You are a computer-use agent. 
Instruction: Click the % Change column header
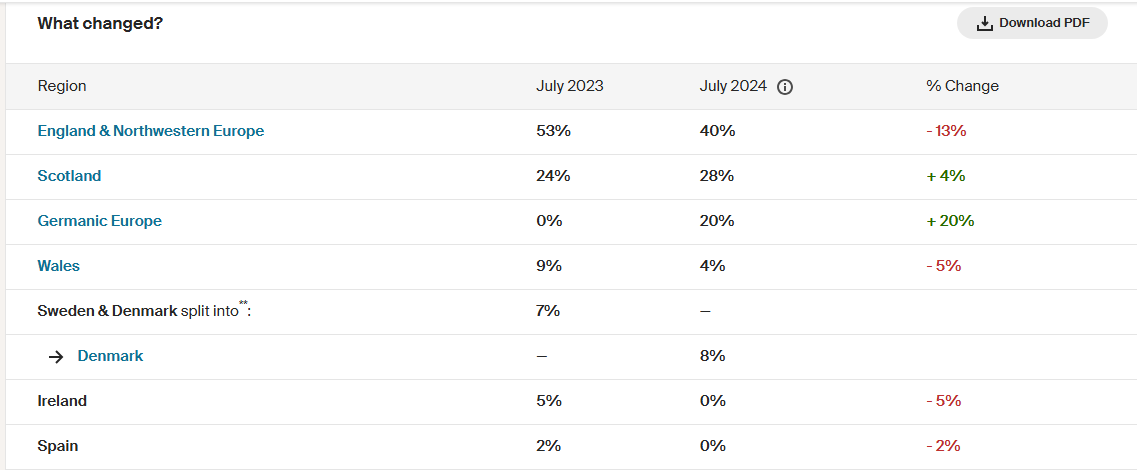coord(962,86)
